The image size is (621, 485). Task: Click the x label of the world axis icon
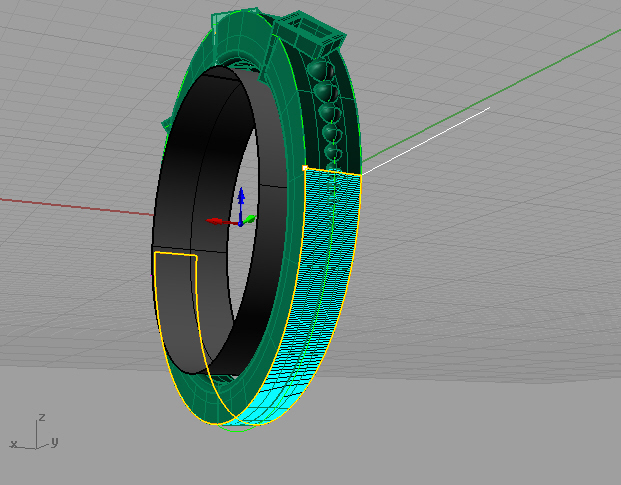13,442
